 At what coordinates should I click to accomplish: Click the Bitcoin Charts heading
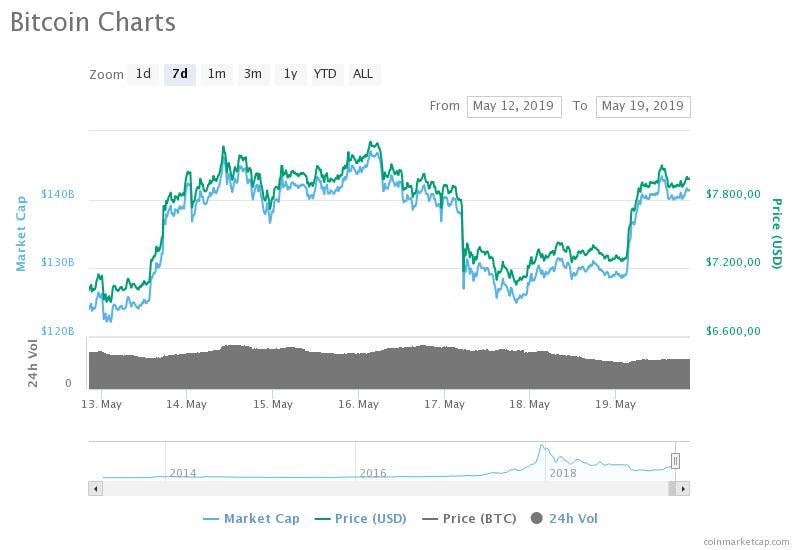(93, 22)
